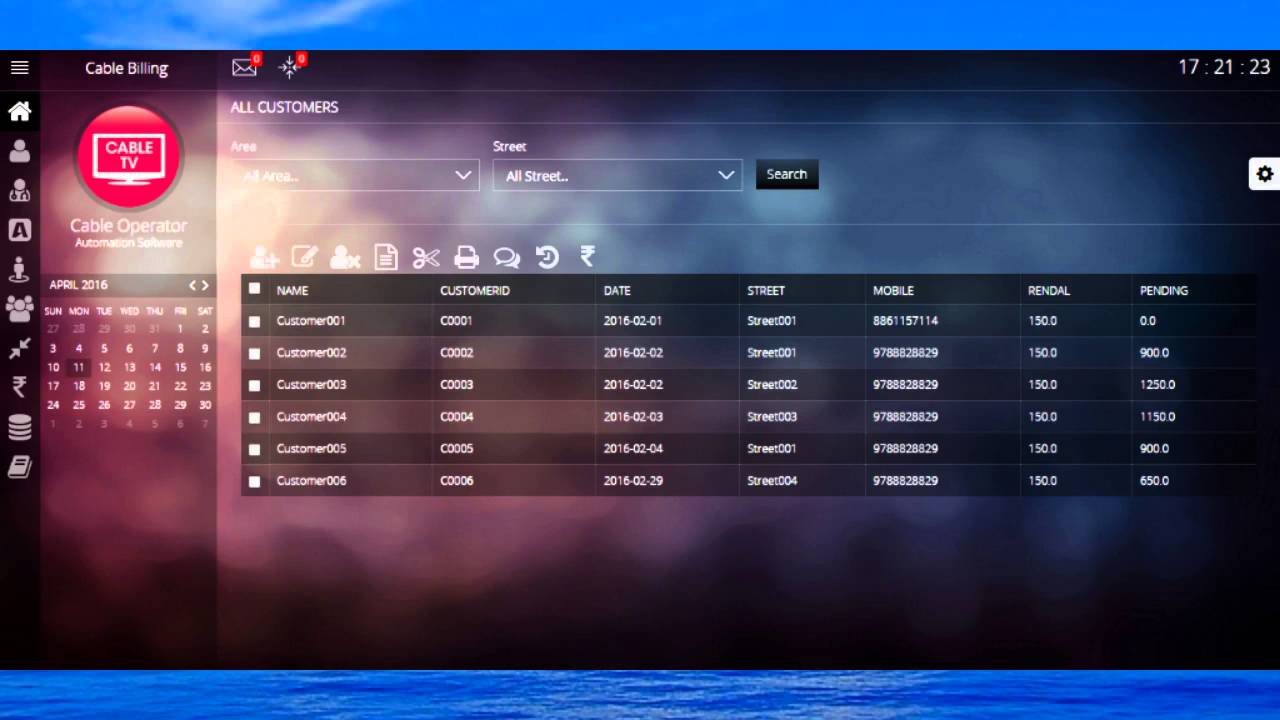
Task: Click the chat bubbles toolbar icon
Action: click(507, 258)
